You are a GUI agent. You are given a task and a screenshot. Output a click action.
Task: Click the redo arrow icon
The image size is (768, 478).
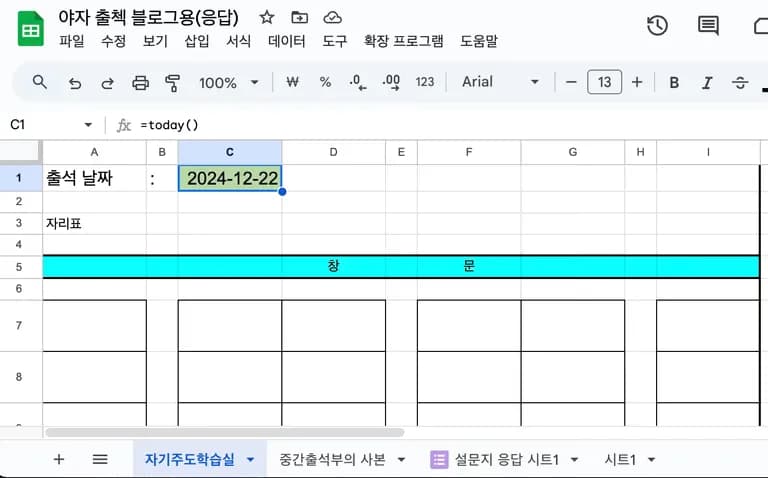(x=107, y=82)
